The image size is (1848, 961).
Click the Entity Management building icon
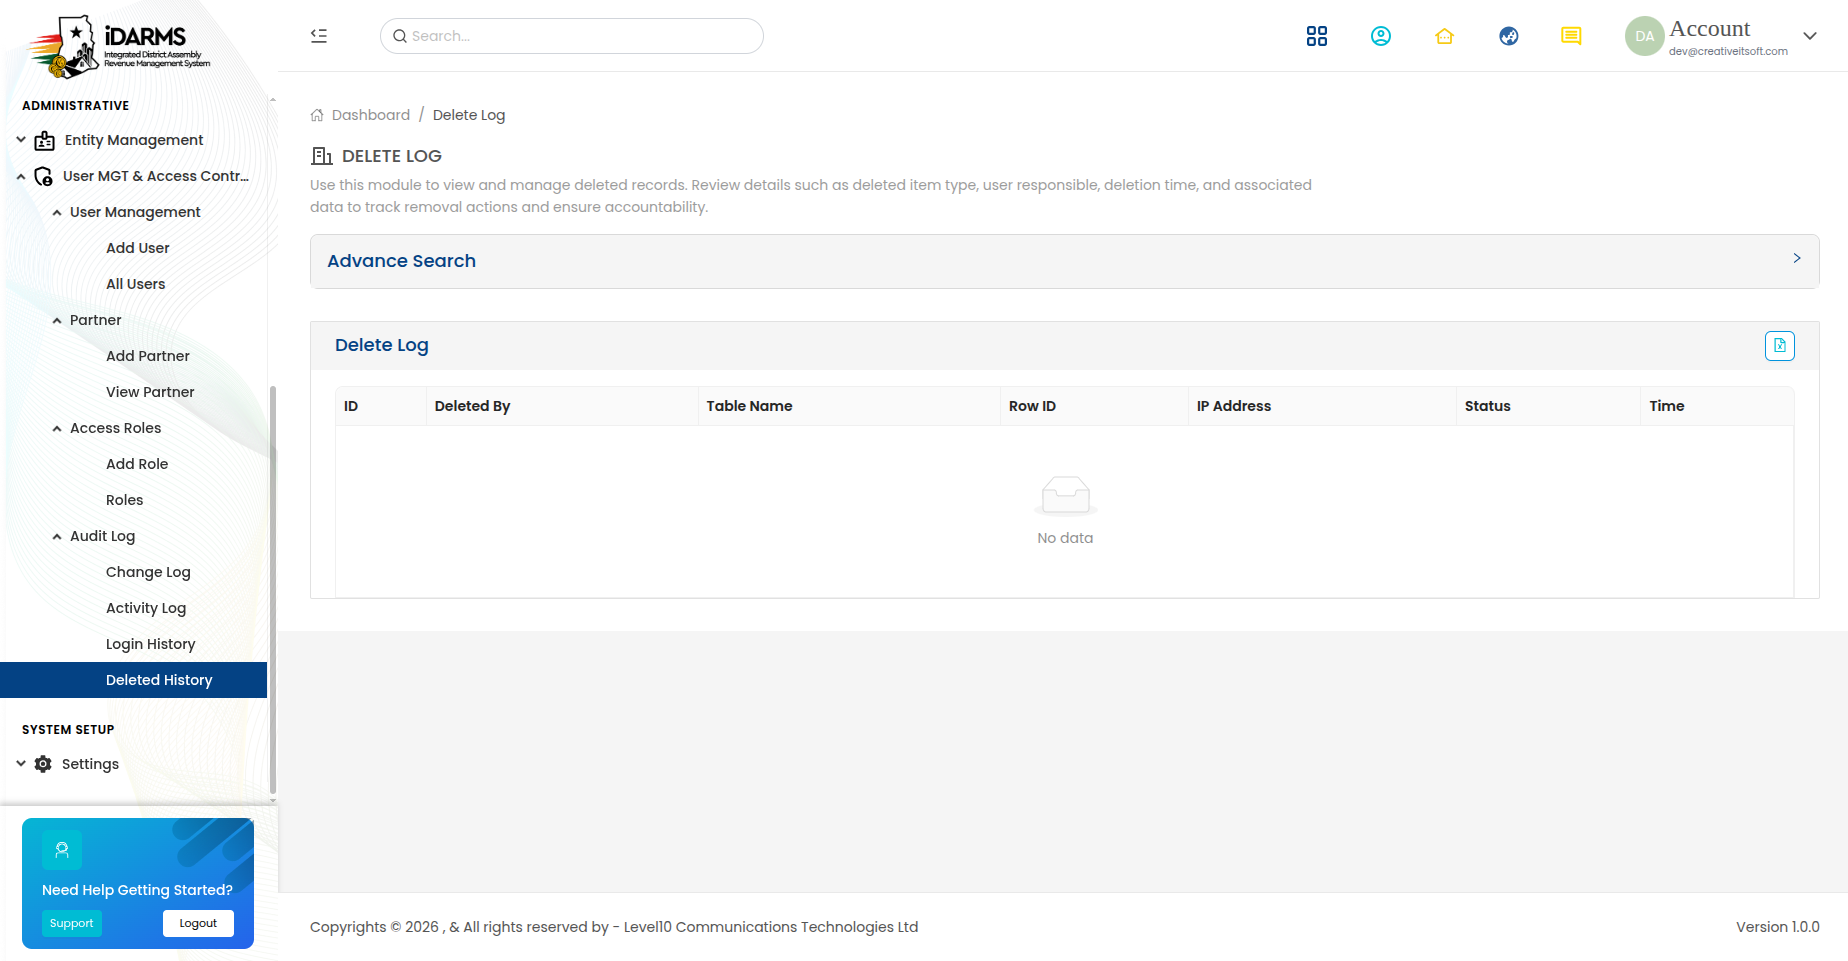(x=45, y=141)
